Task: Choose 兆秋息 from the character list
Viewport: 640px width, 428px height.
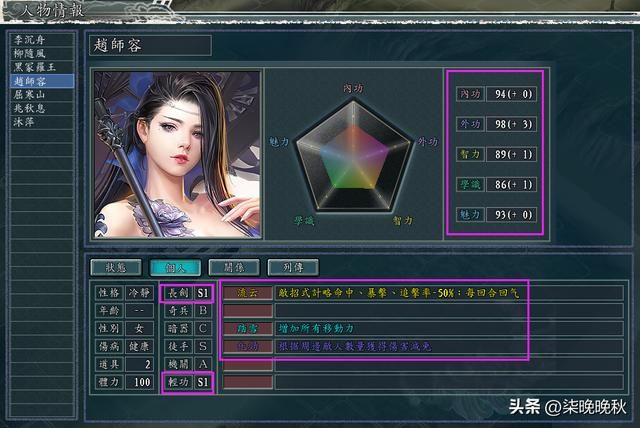Action: pos(42,109)
